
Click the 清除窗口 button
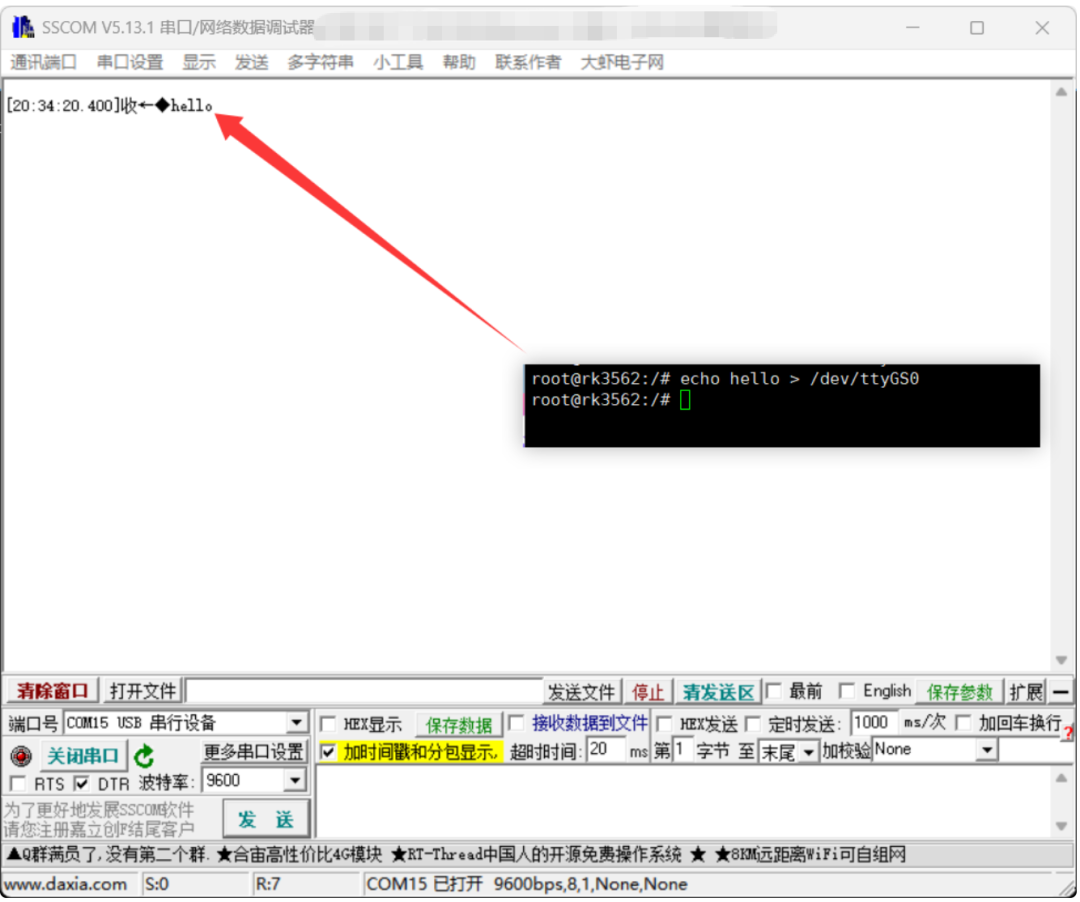click(52, 691)
